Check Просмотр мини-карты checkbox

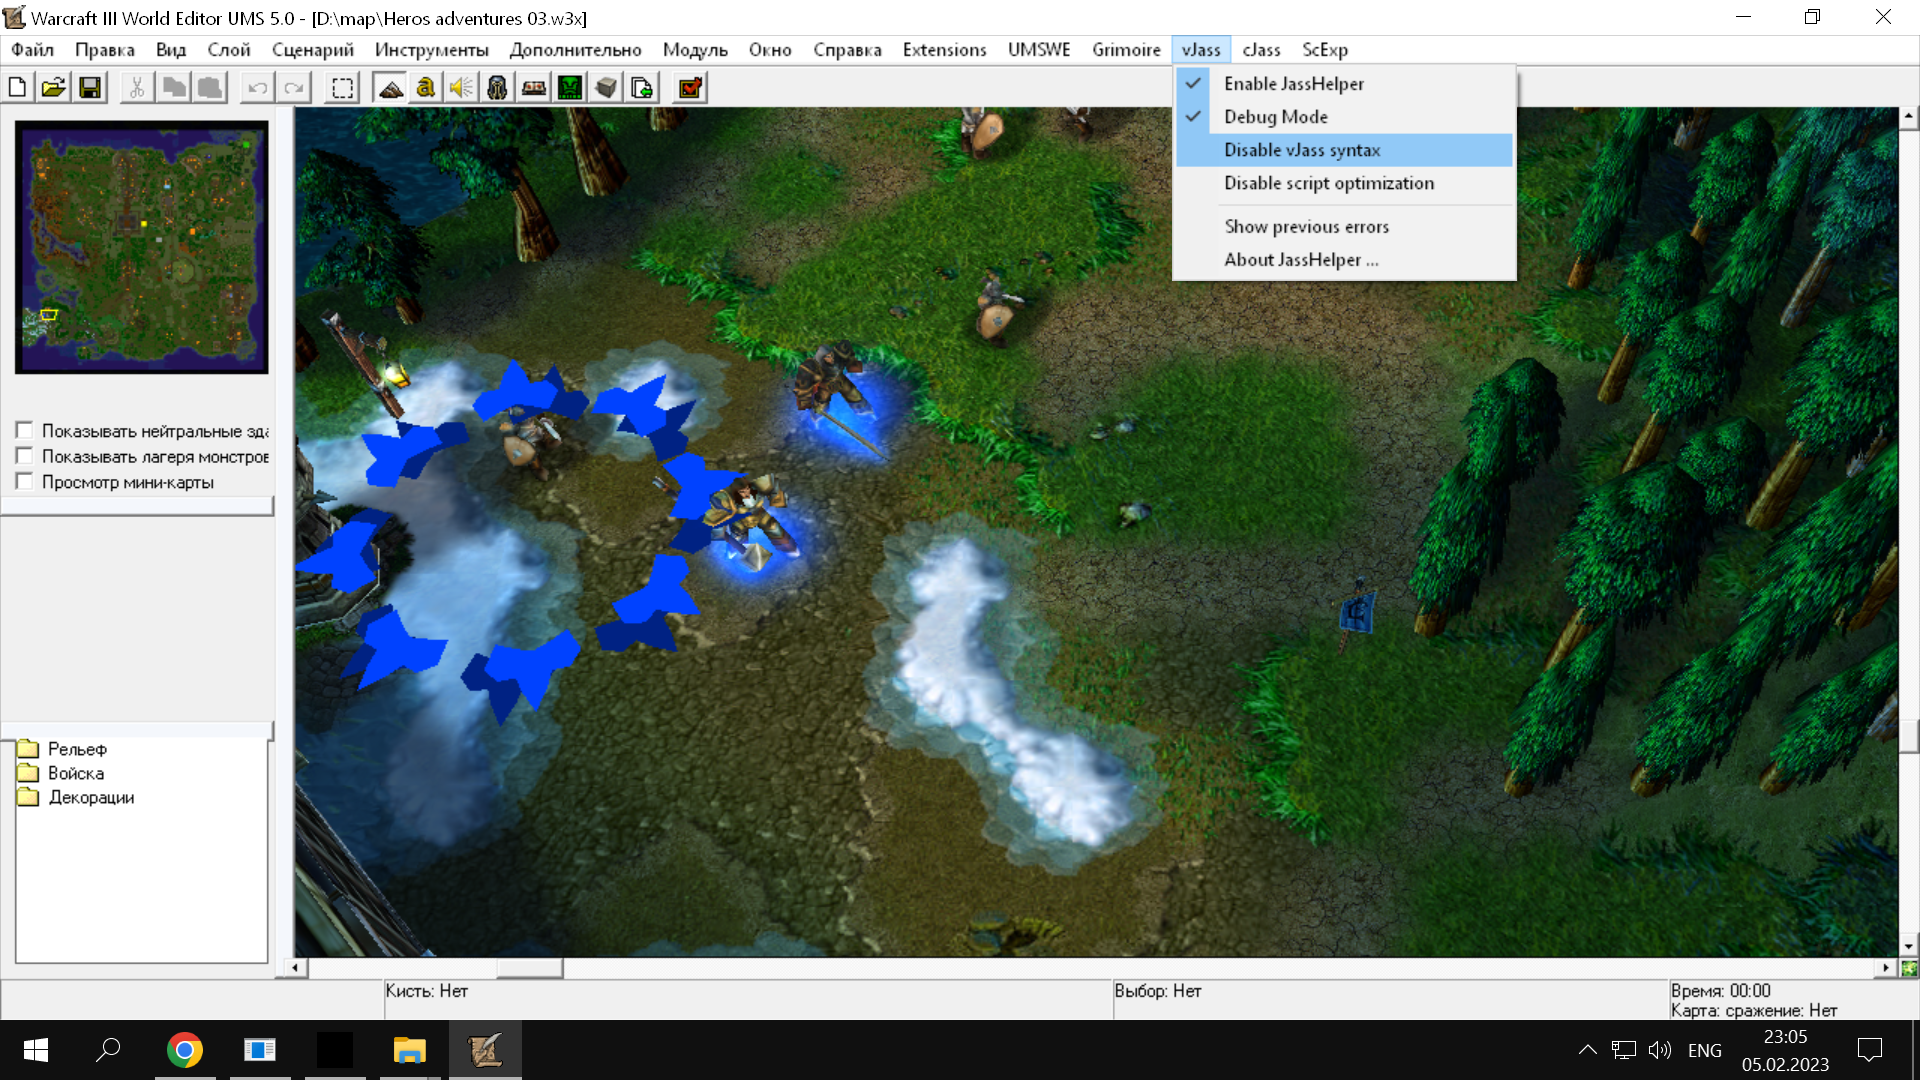[x=25, y=482]
